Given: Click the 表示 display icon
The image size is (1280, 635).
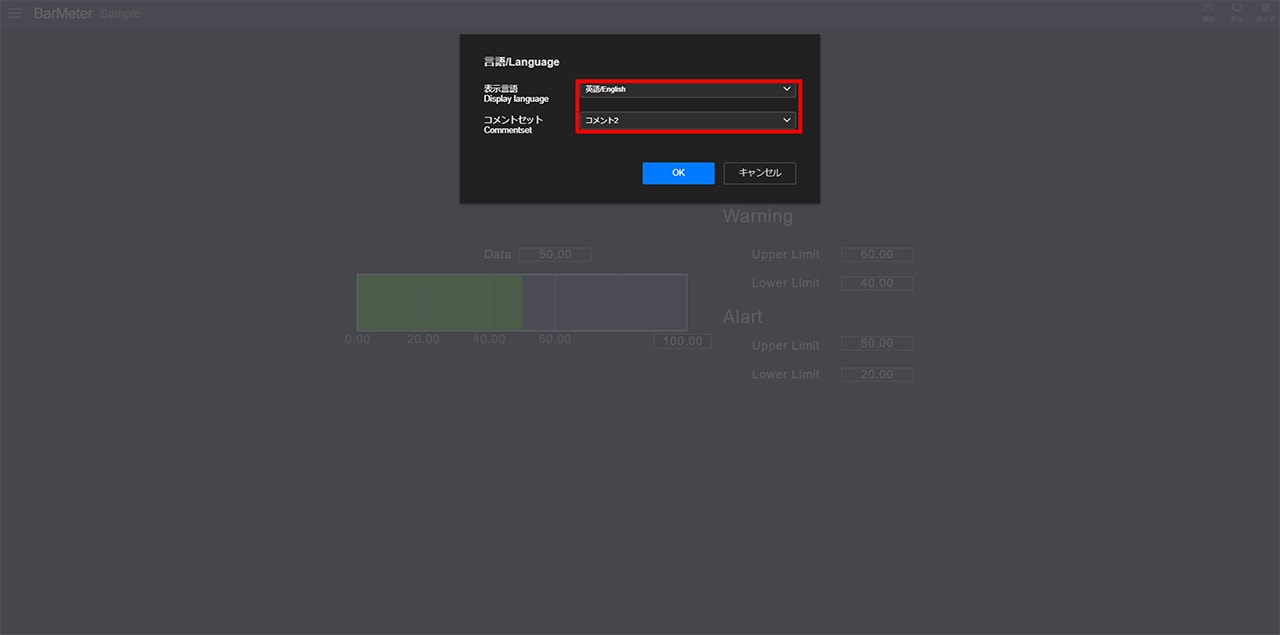Looking at the screenshot, I should 1237,12.
